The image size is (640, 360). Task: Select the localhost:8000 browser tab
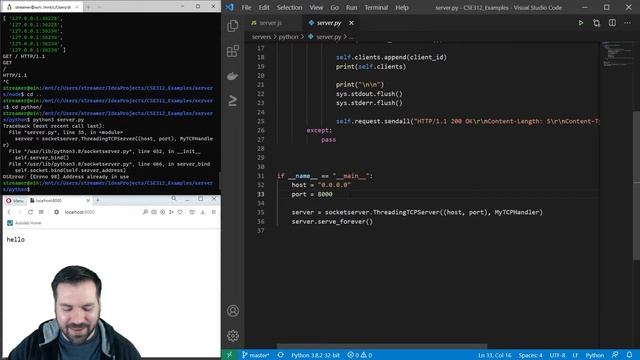coord(59,200)
